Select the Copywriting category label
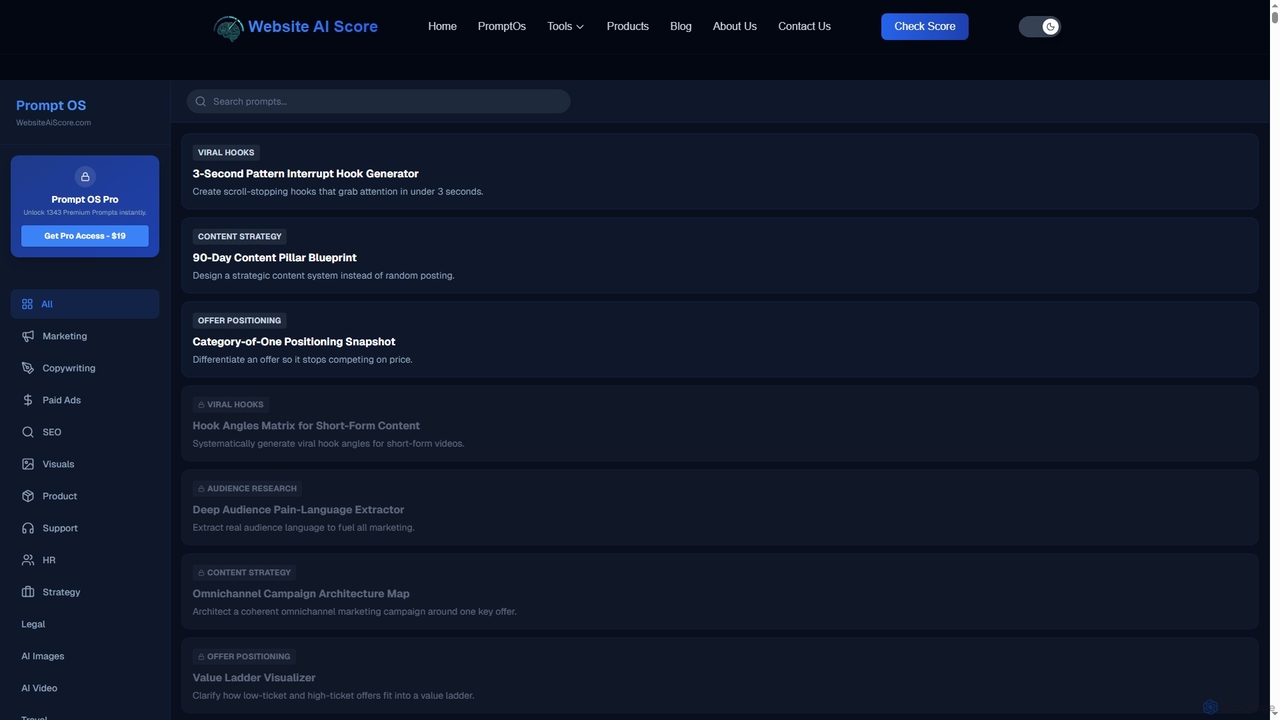Screen dimensions: 1280x720 [69, 368]
